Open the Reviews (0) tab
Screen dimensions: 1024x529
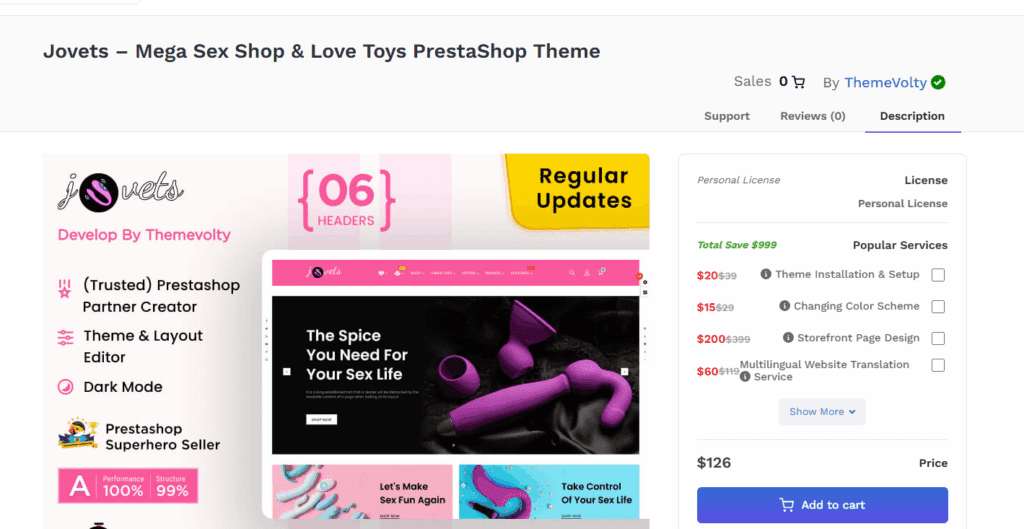[812, 116]
